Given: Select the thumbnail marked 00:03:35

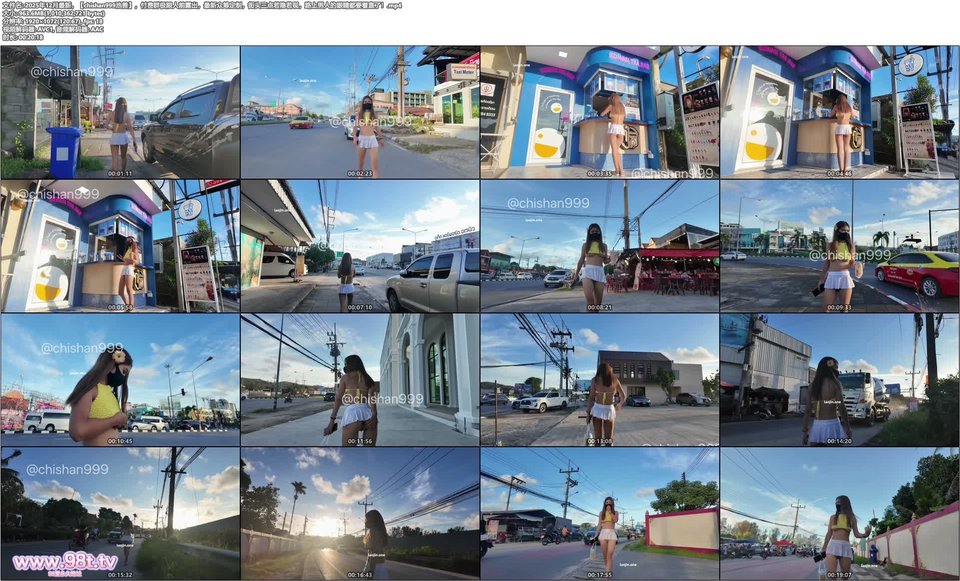Looking at the screenshot, I should (x=599, y=112).
